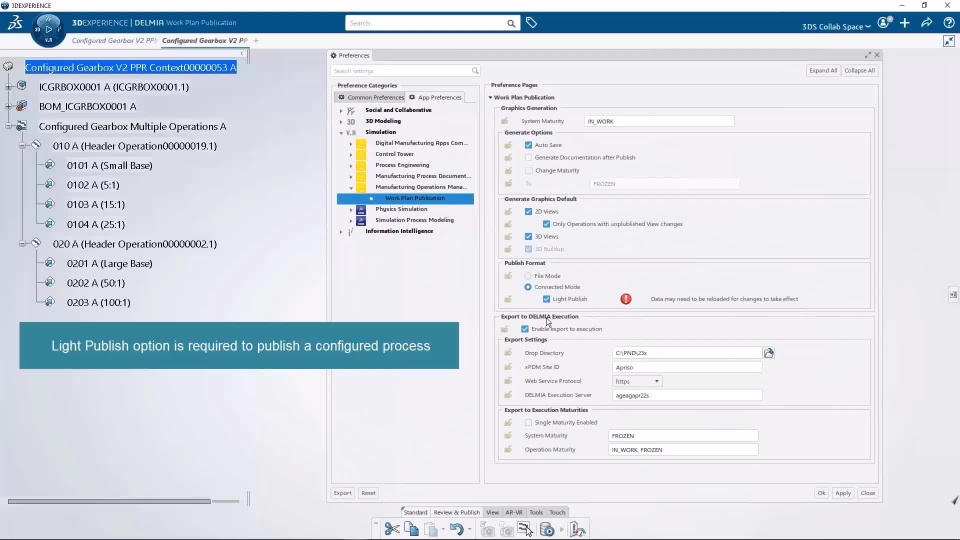Expand the 3D Modeling category
The height and width of the screenshot is (540, 960).
click(x=341, y=121)
